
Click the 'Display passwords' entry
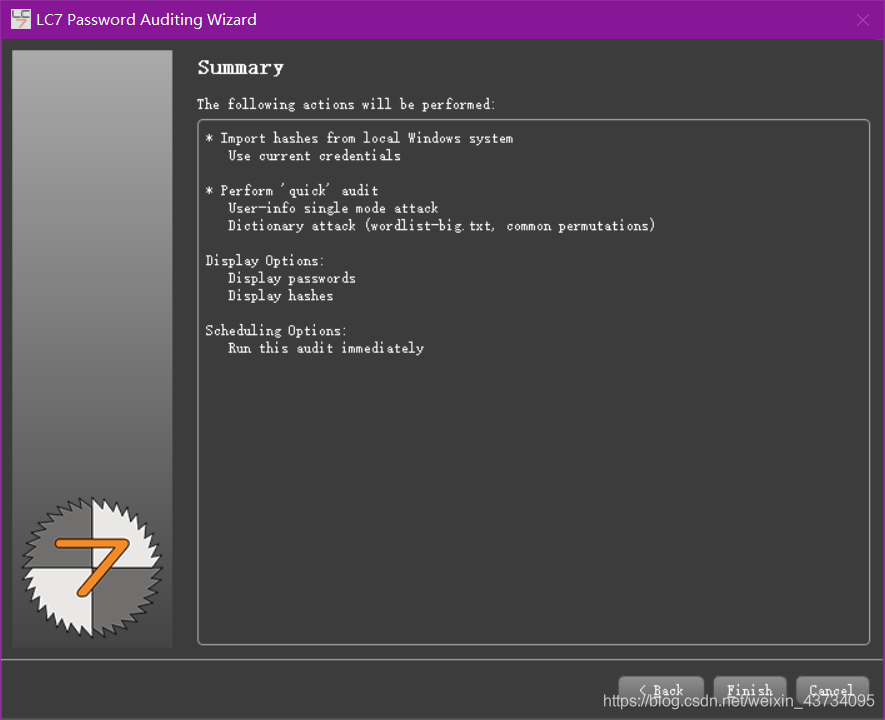point(292,278)
